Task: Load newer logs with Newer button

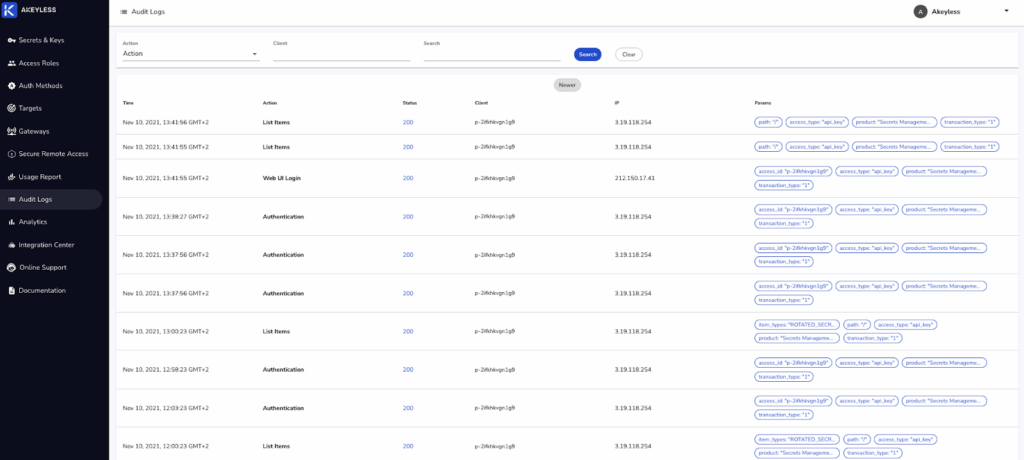Action: point(566,85)
